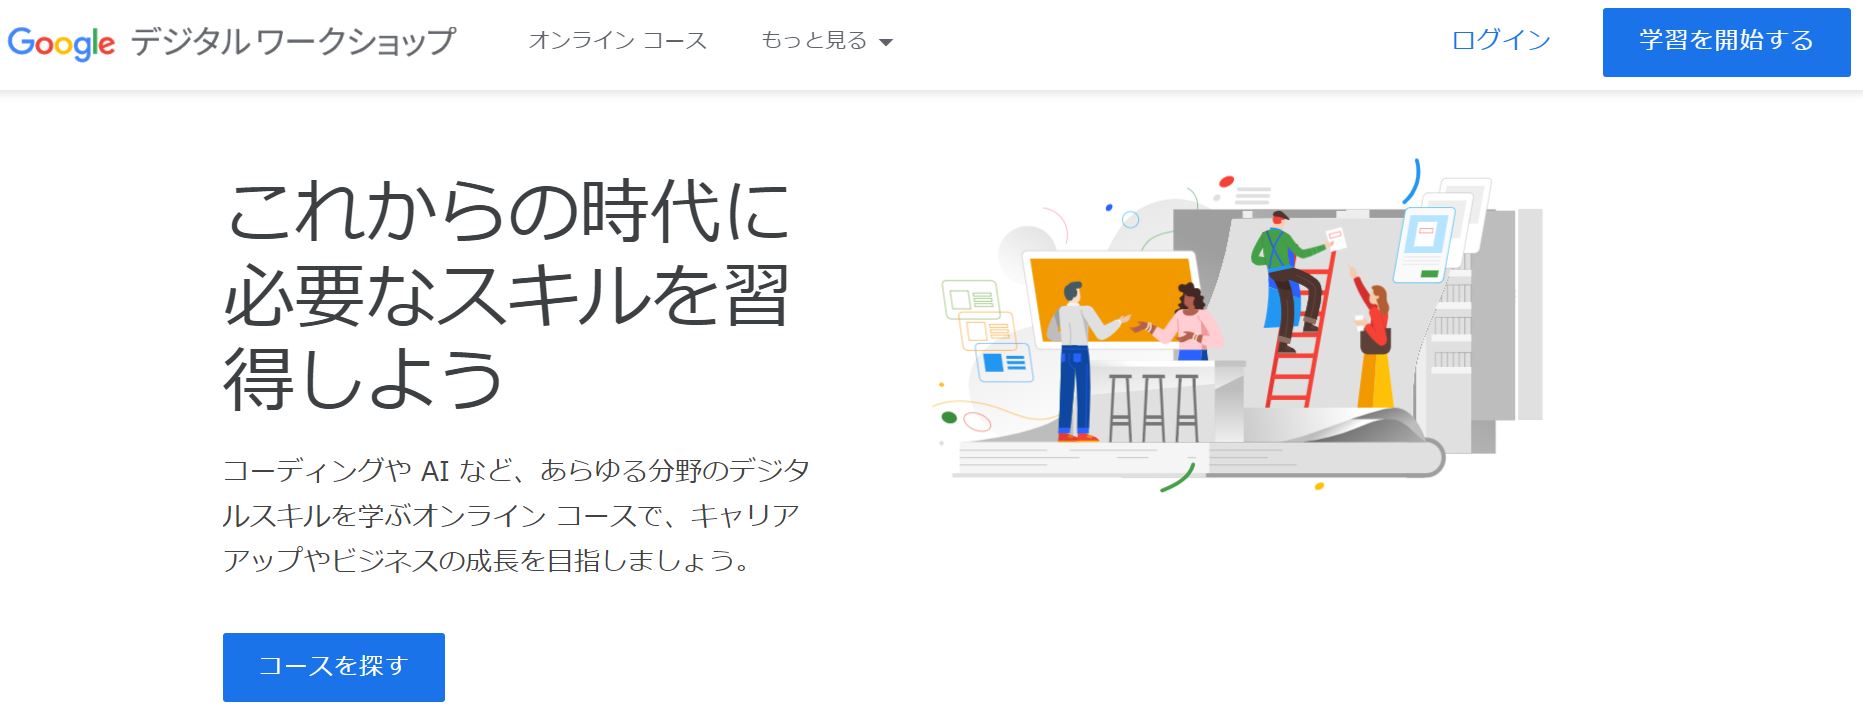Click the Google logo
1863x713 pixels.
point(61,42)
